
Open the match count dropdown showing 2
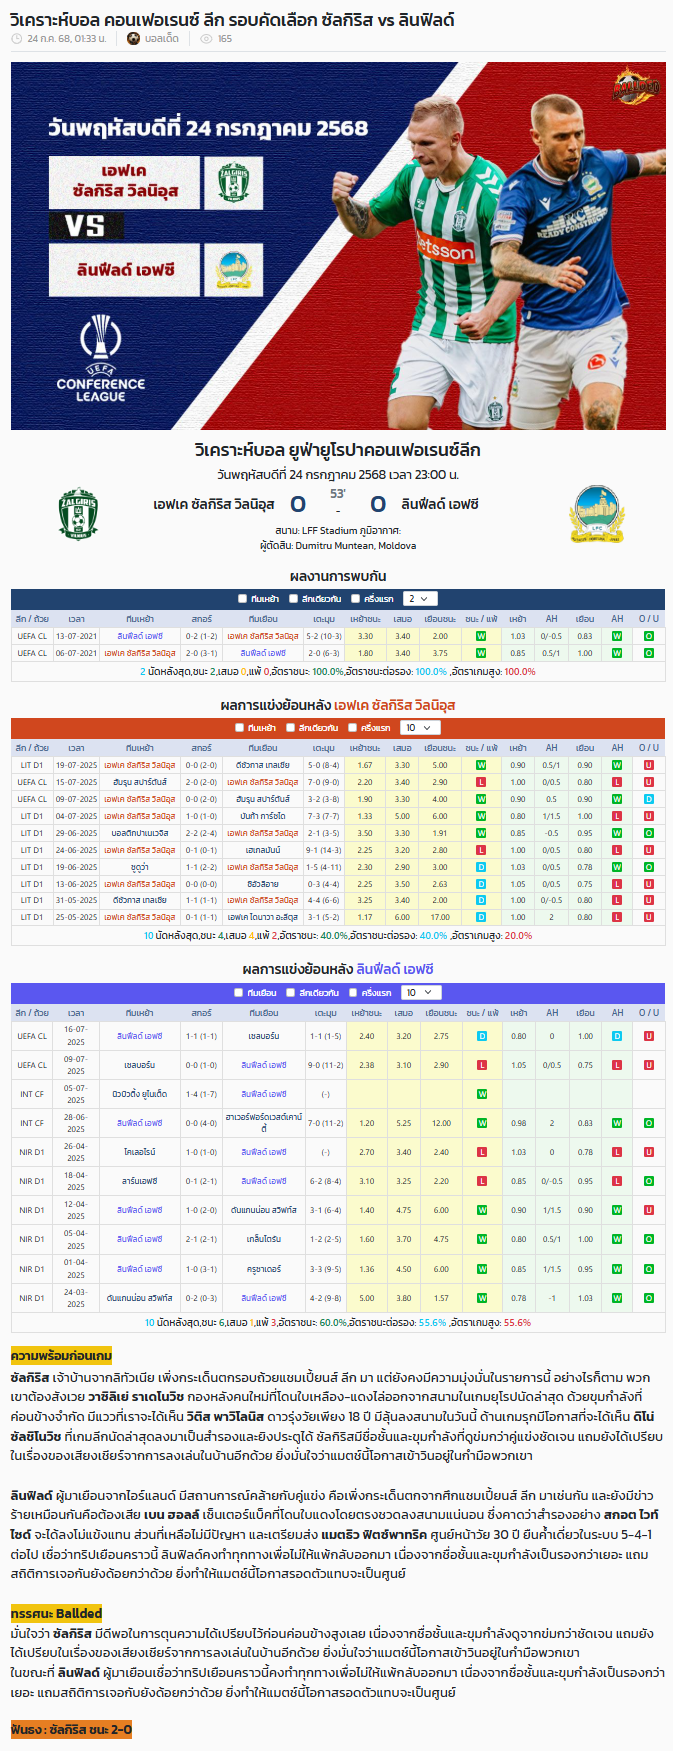[419, 599]
